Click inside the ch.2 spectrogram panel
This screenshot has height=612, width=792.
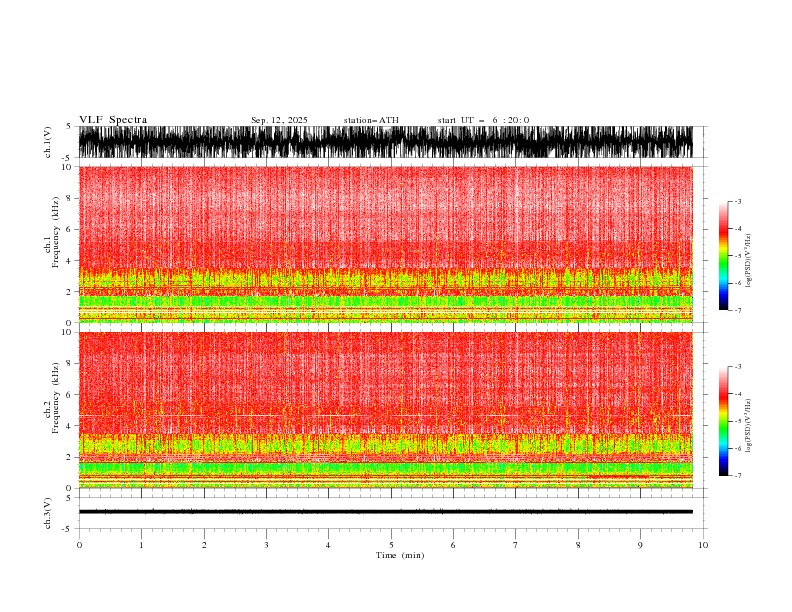coord(385,410)
